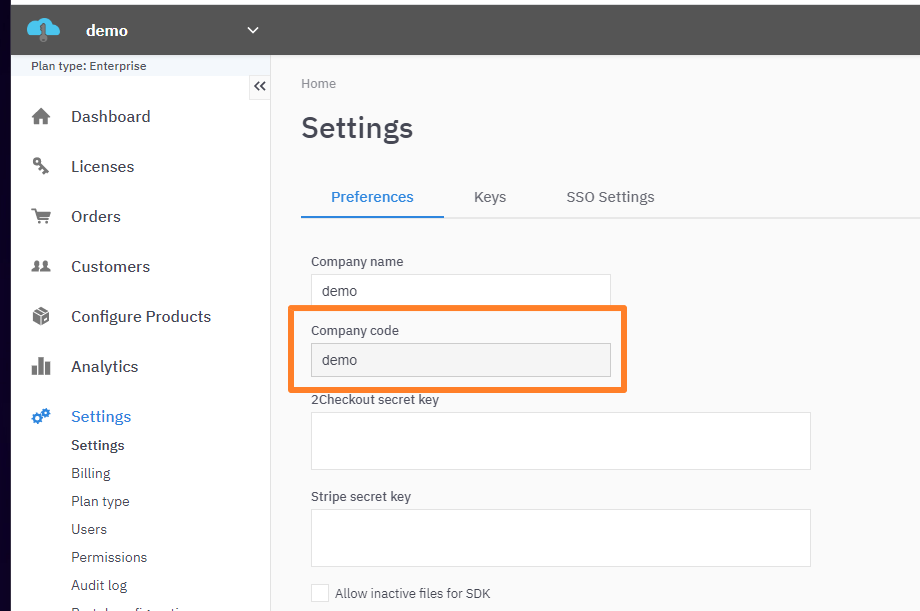Open Audit log submenu item
920x611 pixels.
(99, 585)
